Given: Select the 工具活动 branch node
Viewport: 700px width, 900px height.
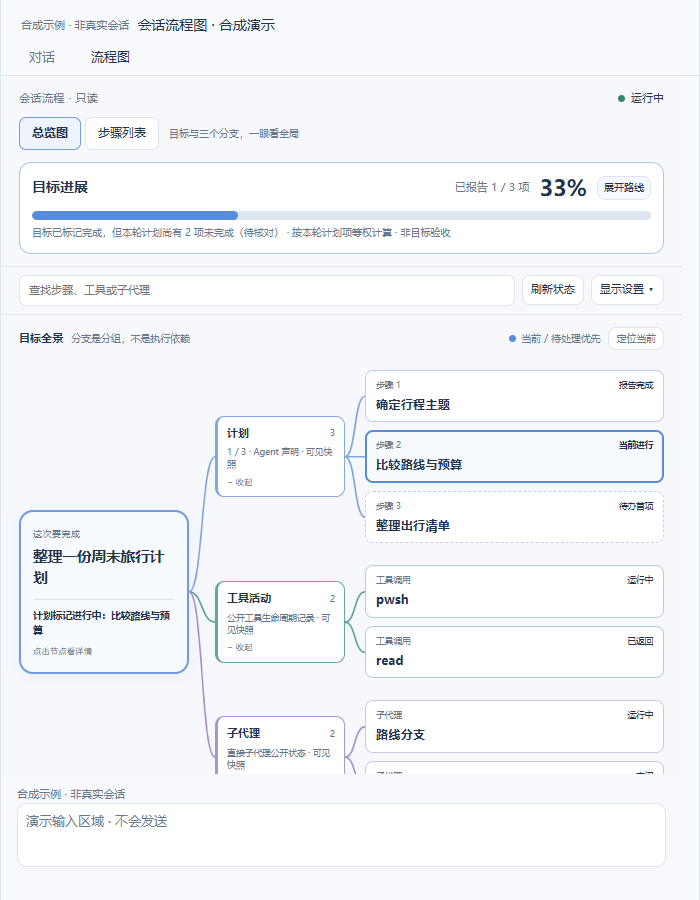Looking at the screenshot, I should point(280,622).
